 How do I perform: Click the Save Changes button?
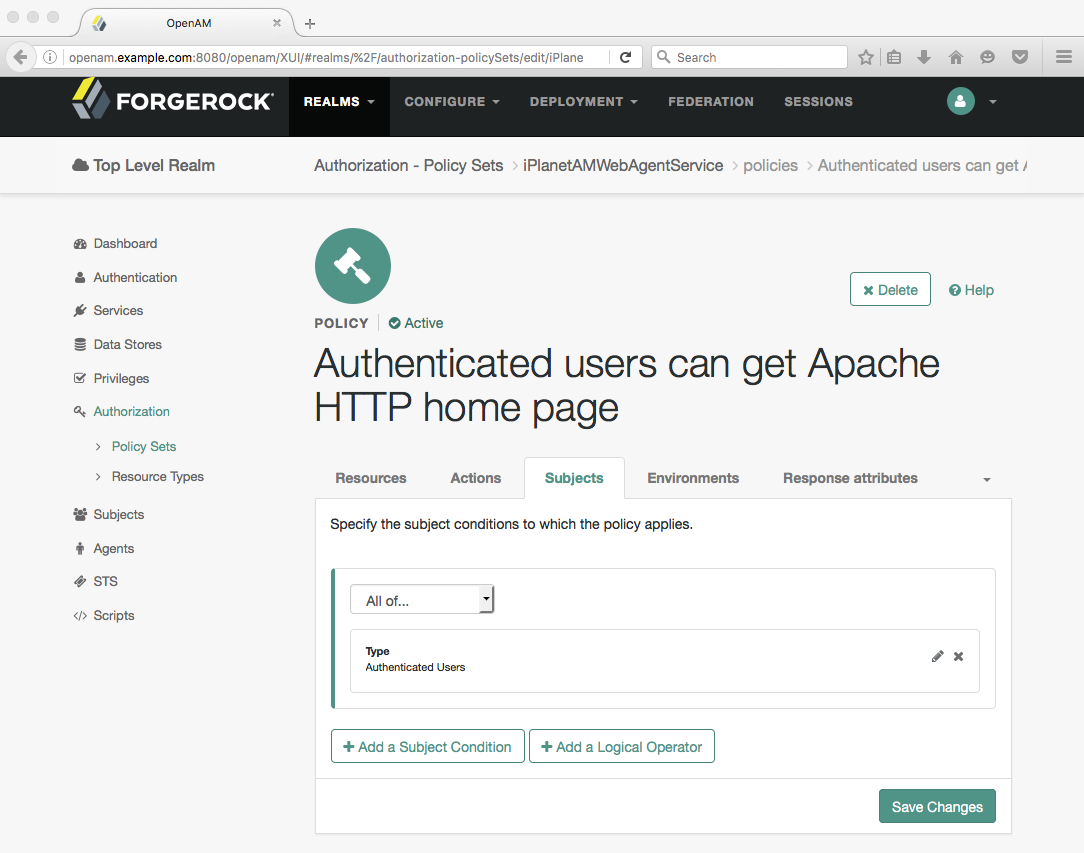tap(937, 807)
